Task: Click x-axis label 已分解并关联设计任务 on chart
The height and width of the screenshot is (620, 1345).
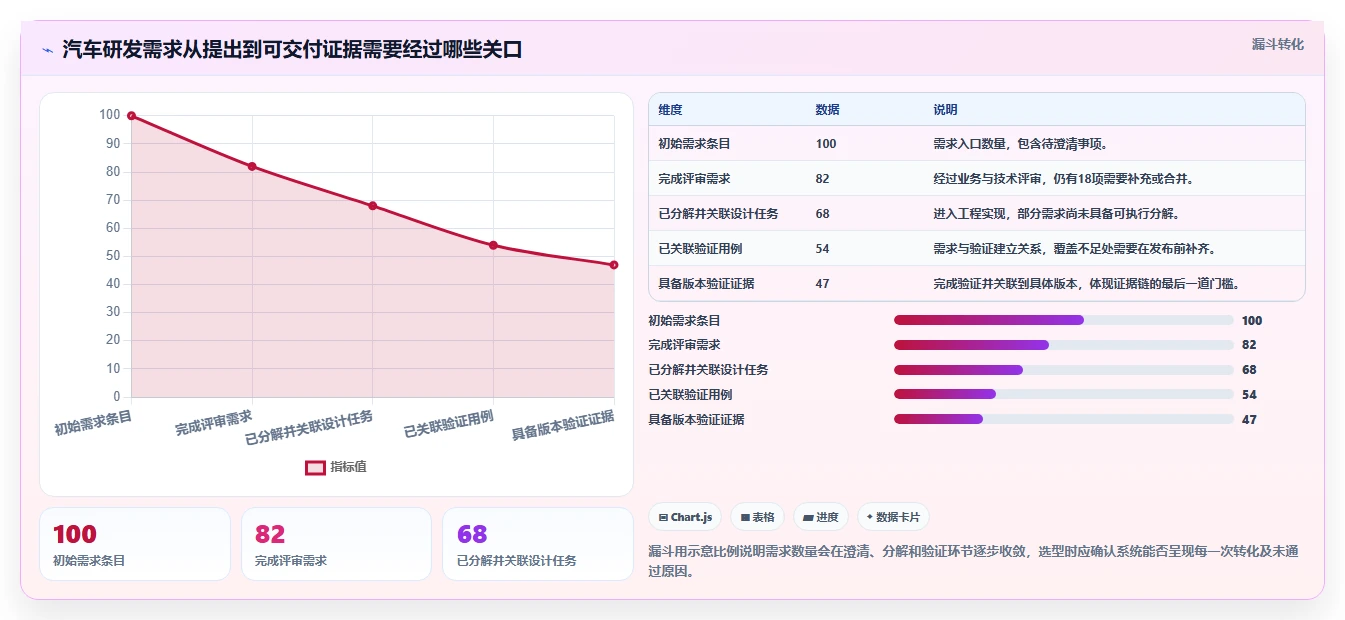Action: click(309, 428)
